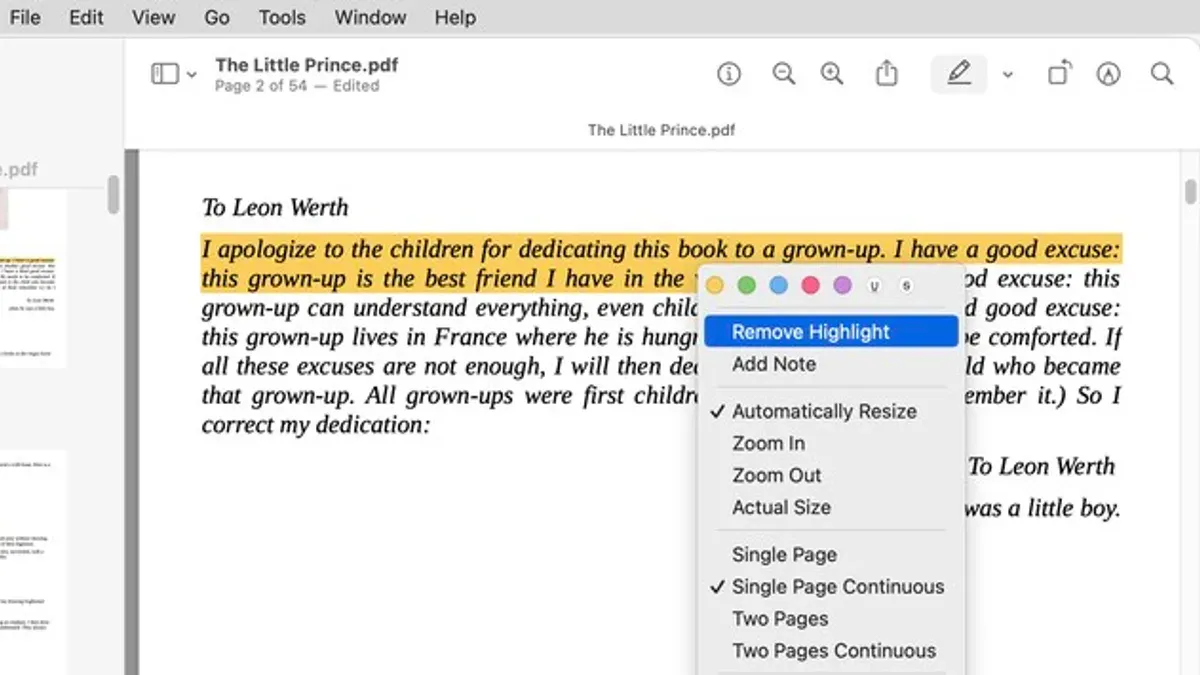This screenshot has height=675, width=1200.
Task: Switch to Two Pages view
Action: tap(831, 618)
